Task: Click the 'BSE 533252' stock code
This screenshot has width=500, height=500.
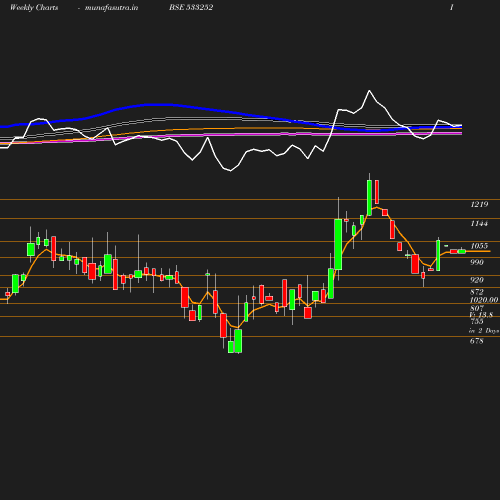Action: [191, 7]
